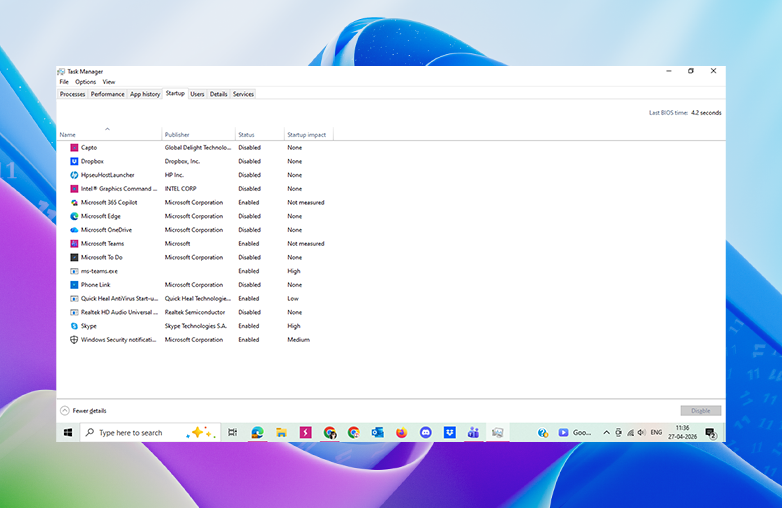
Task: Click 'Last BIOS time: 4.2 seconds' text
Action: pyautogui.click(x=685, y=113)
